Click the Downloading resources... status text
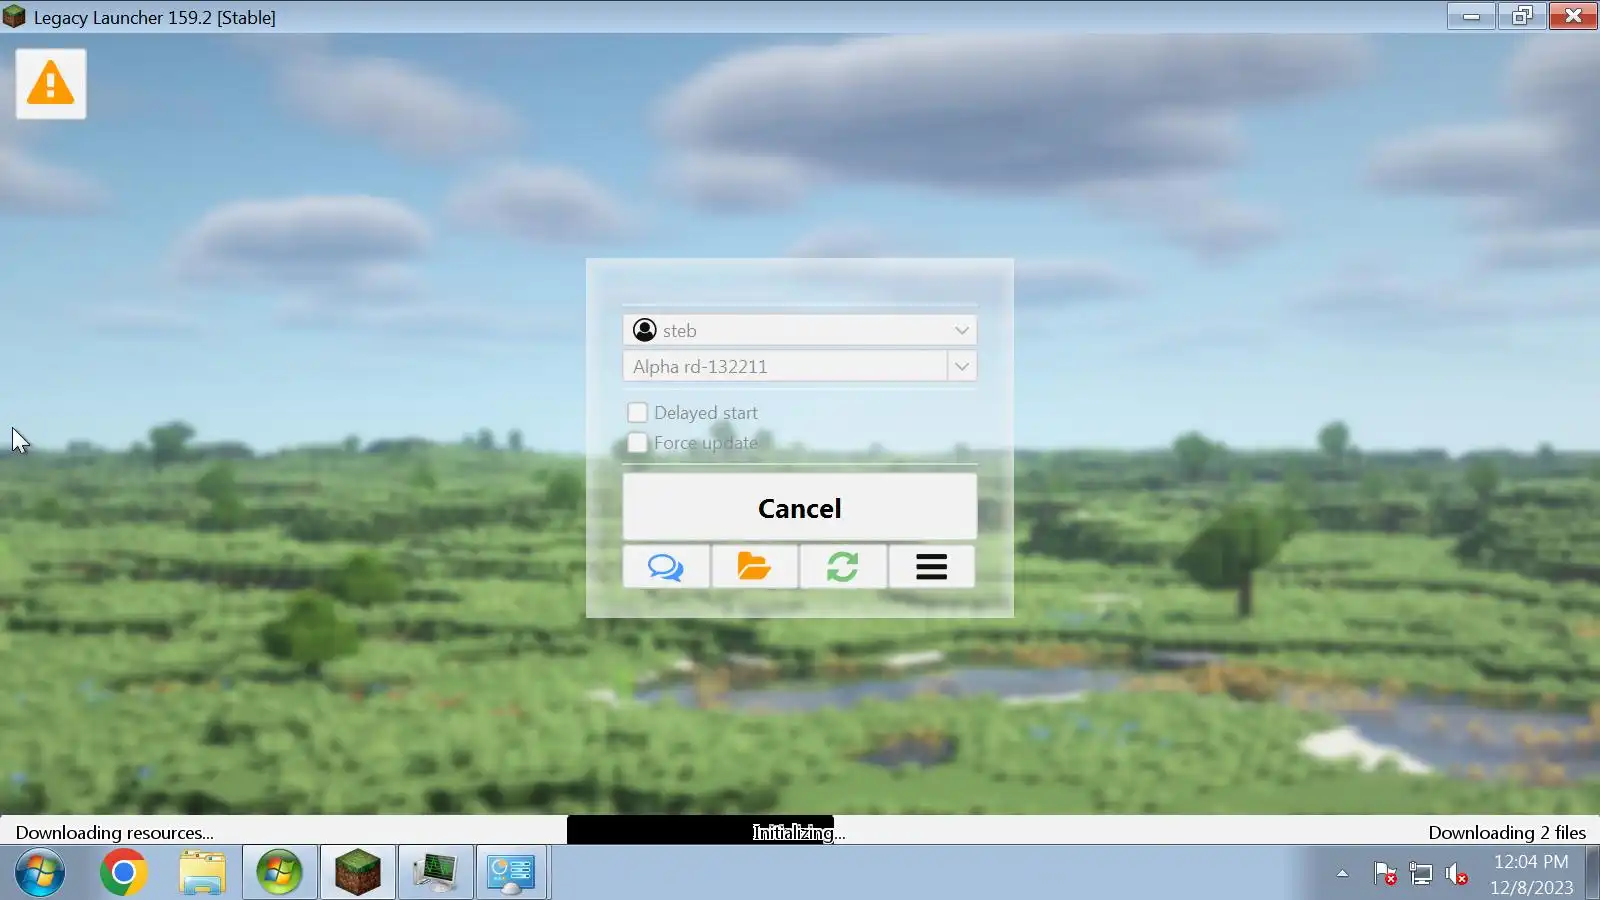 [115, 832]
